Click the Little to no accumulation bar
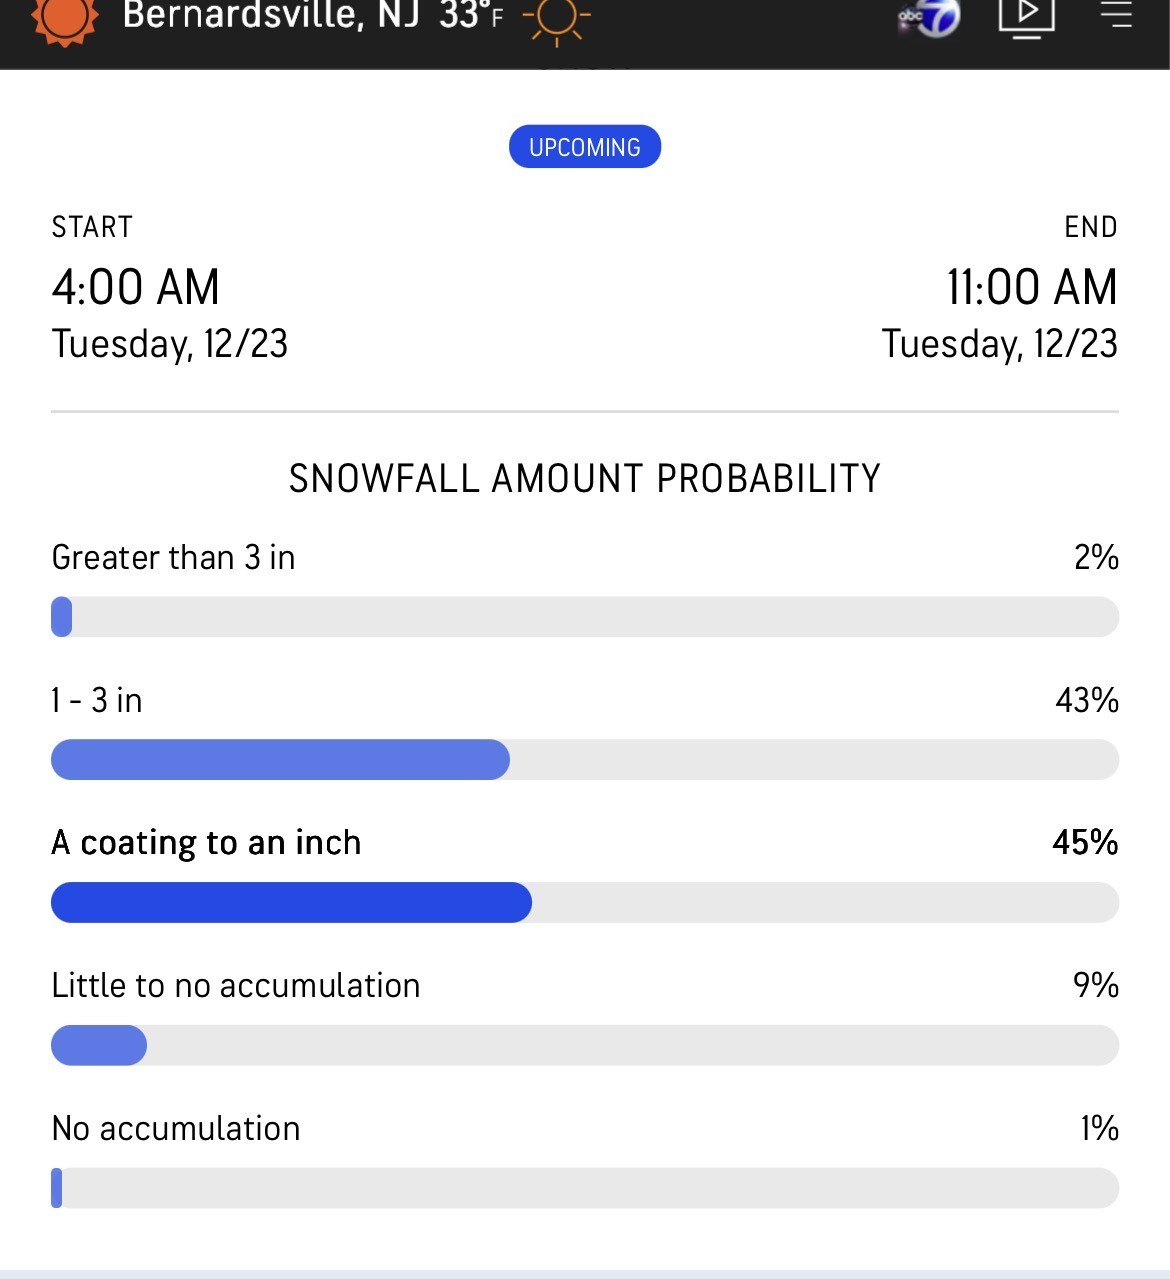The image size is (1170, 1279). pos(585,1045)
